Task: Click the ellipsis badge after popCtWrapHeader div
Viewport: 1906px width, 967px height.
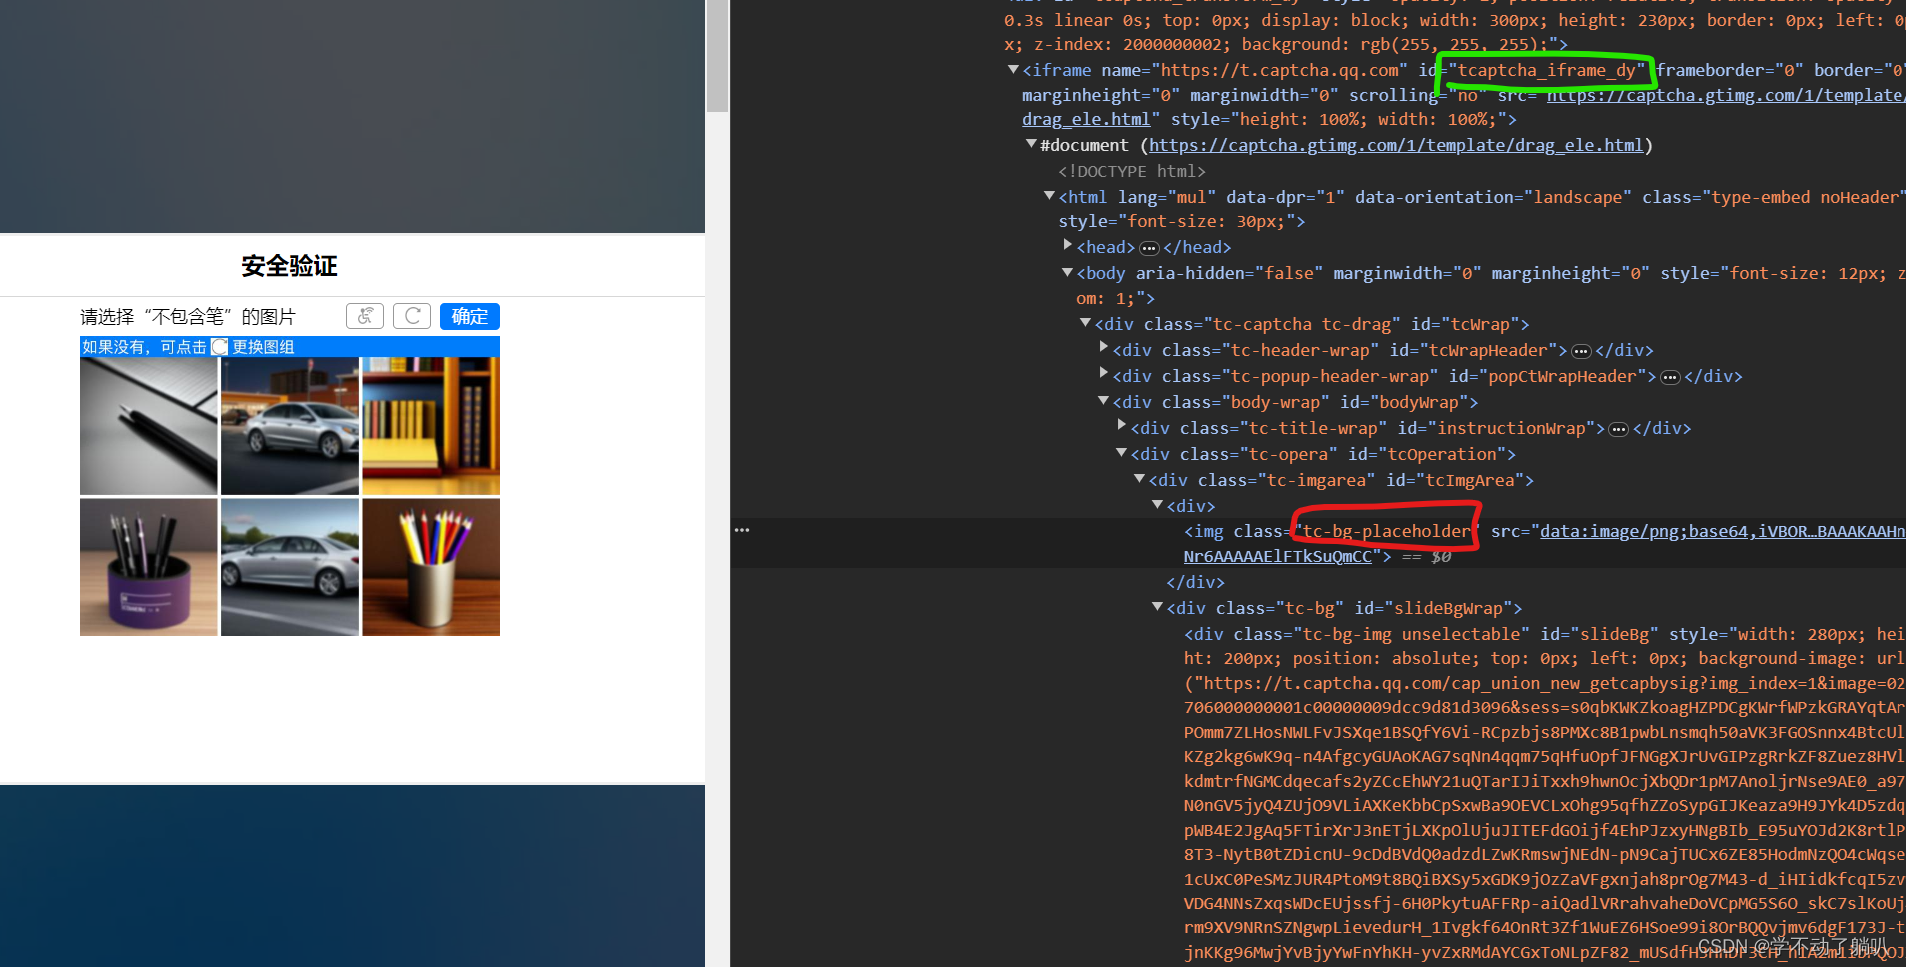Action: click(1670, 377)
